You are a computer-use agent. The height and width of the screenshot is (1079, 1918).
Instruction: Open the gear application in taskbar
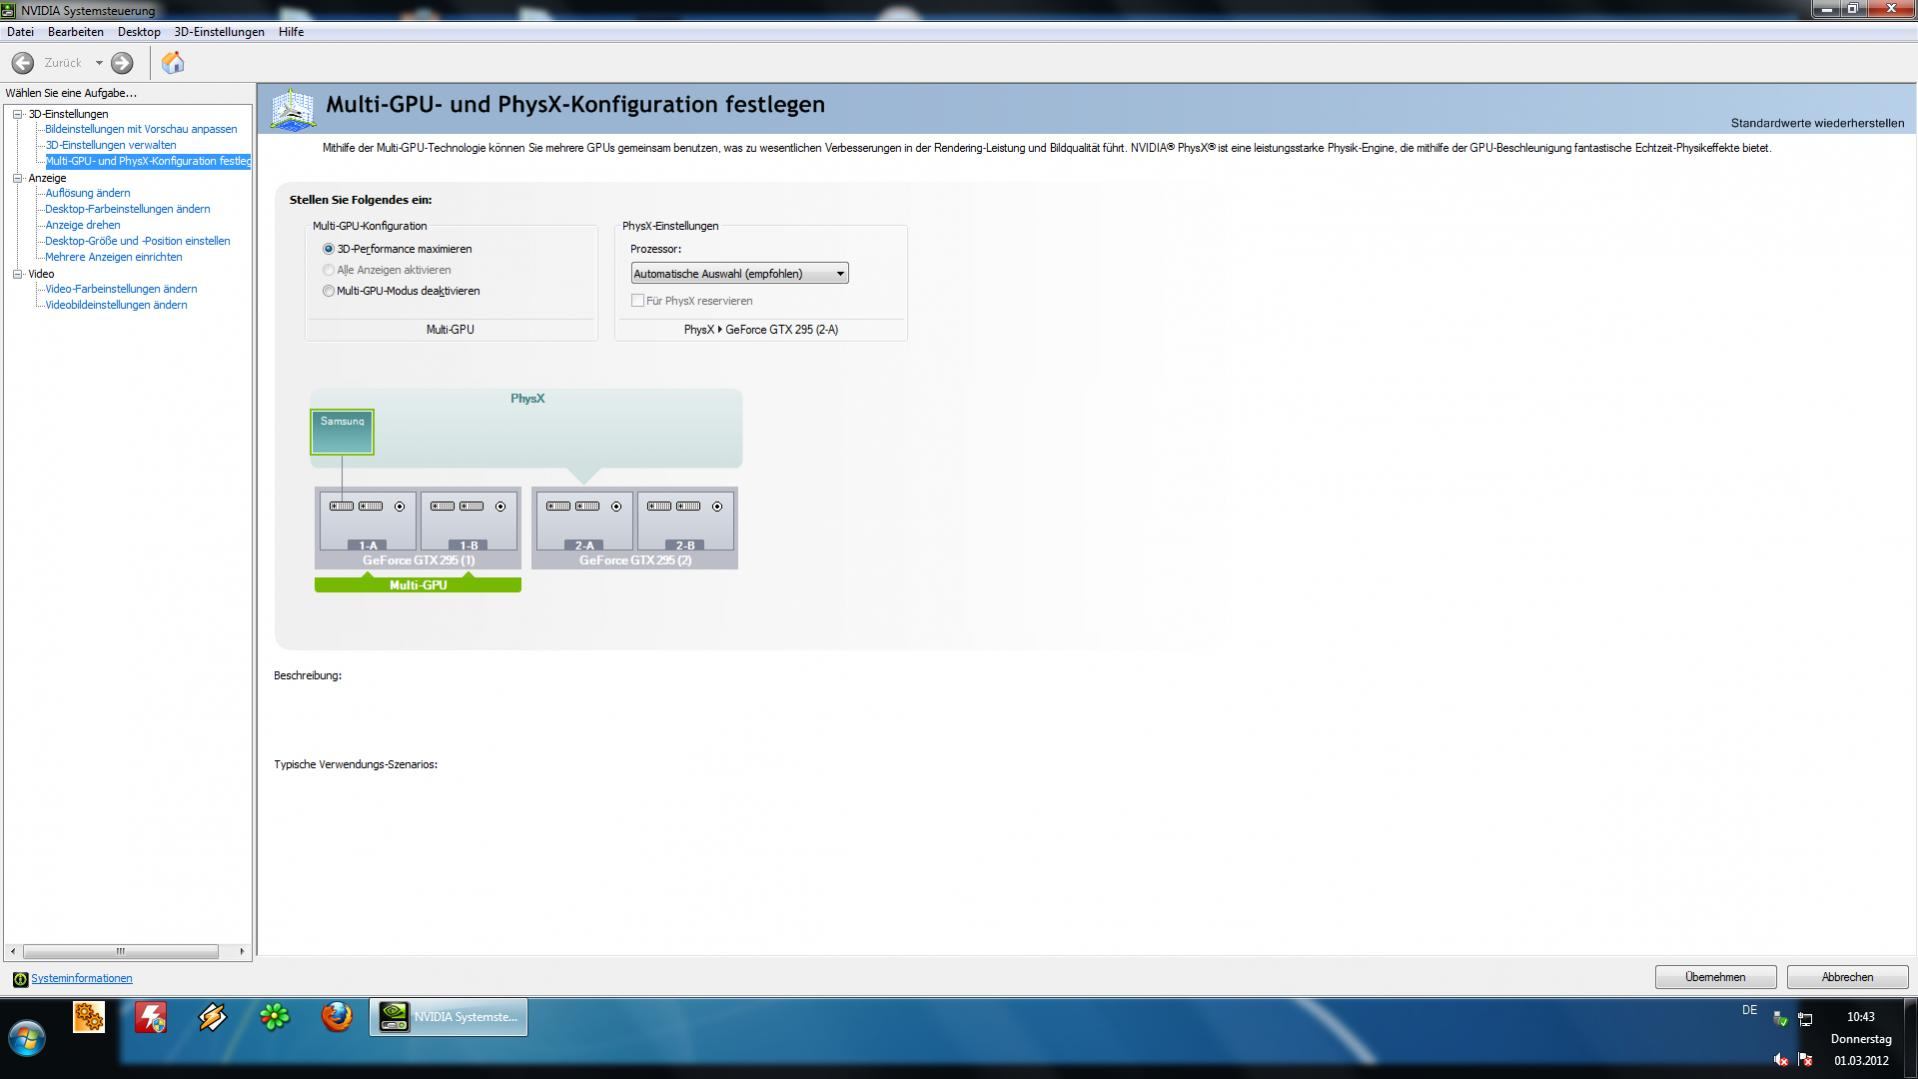pyautogui.click(x=89, y=1017)
